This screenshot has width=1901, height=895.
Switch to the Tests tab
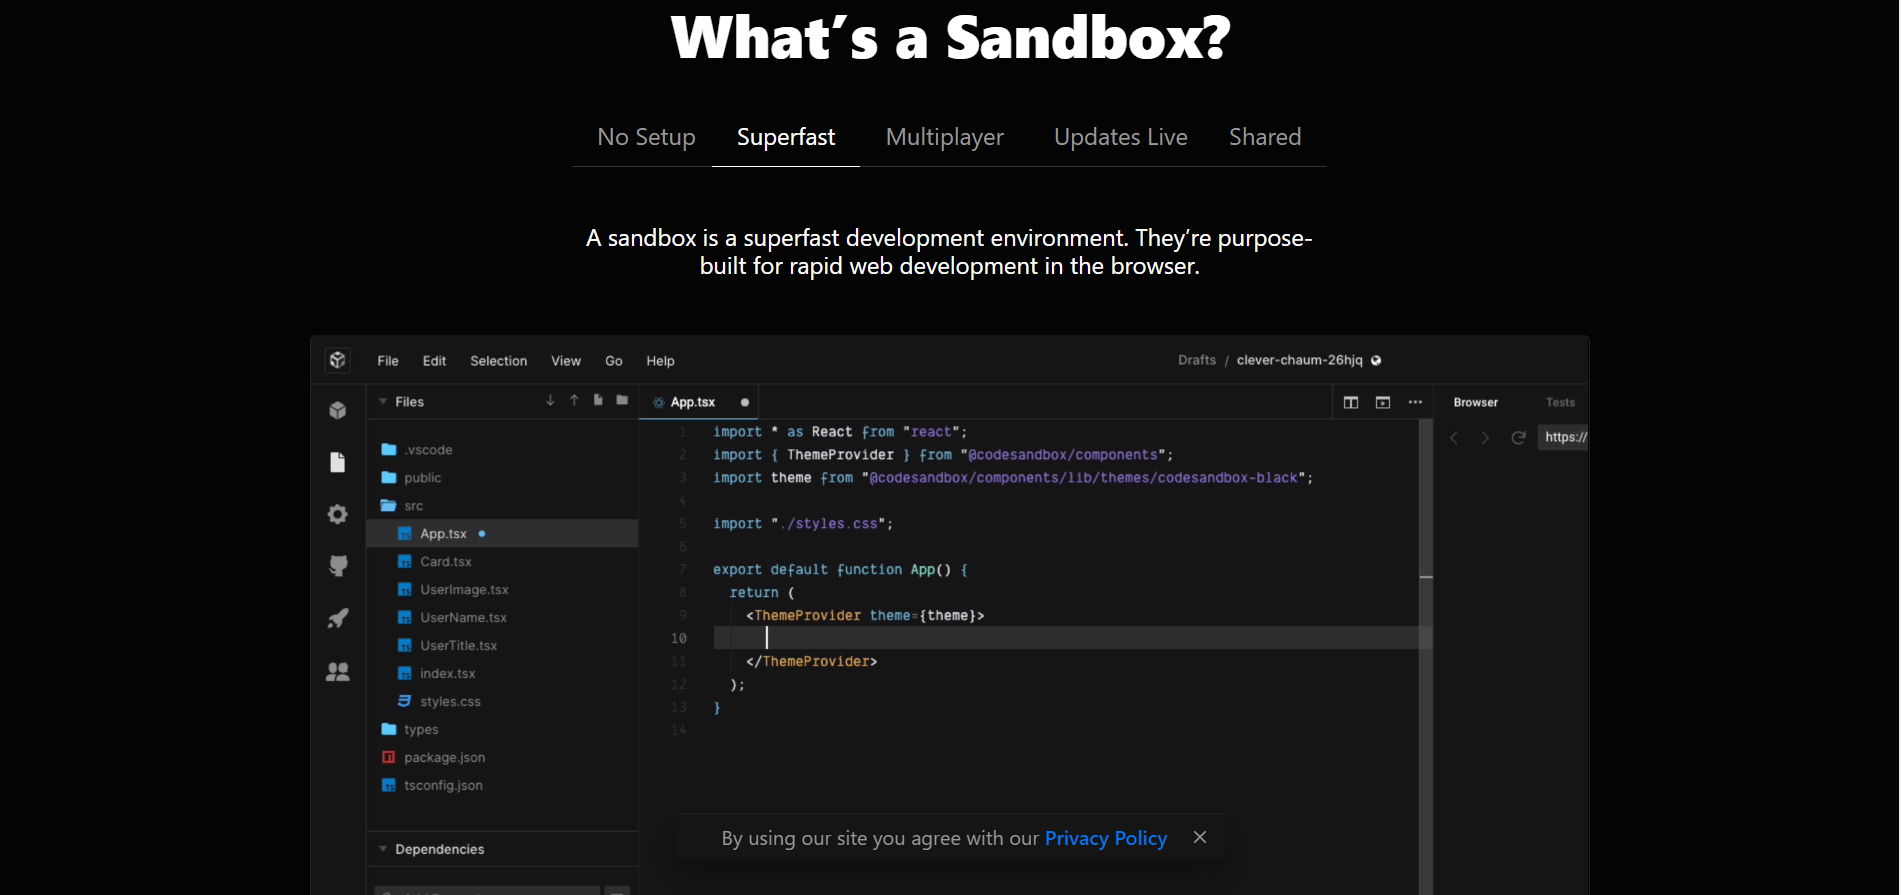pyautogui.click(x=1559, y=402)
